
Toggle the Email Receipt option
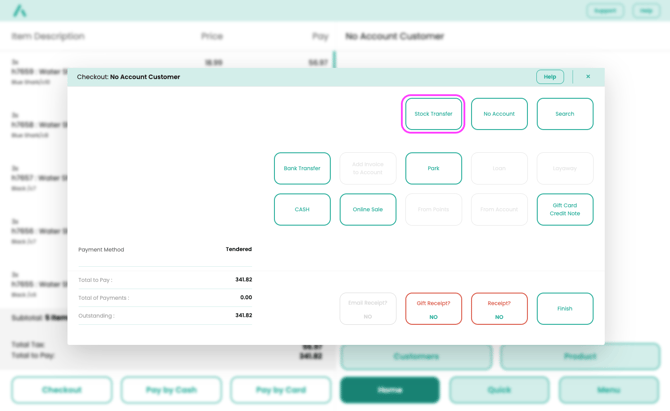[x=367, y=309]
